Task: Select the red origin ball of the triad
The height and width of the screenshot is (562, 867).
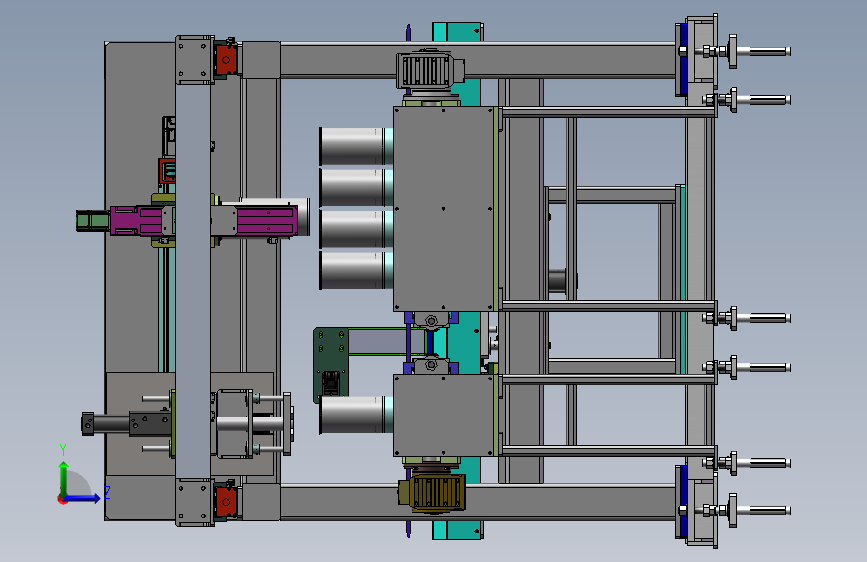Action: (61, 500)
